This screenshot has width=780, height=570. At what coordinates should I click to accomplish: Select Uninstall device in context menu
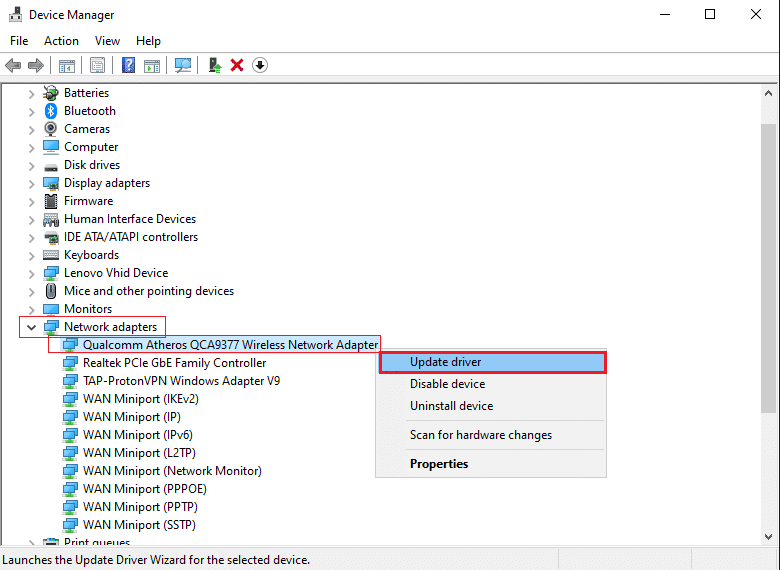[451, 406]
